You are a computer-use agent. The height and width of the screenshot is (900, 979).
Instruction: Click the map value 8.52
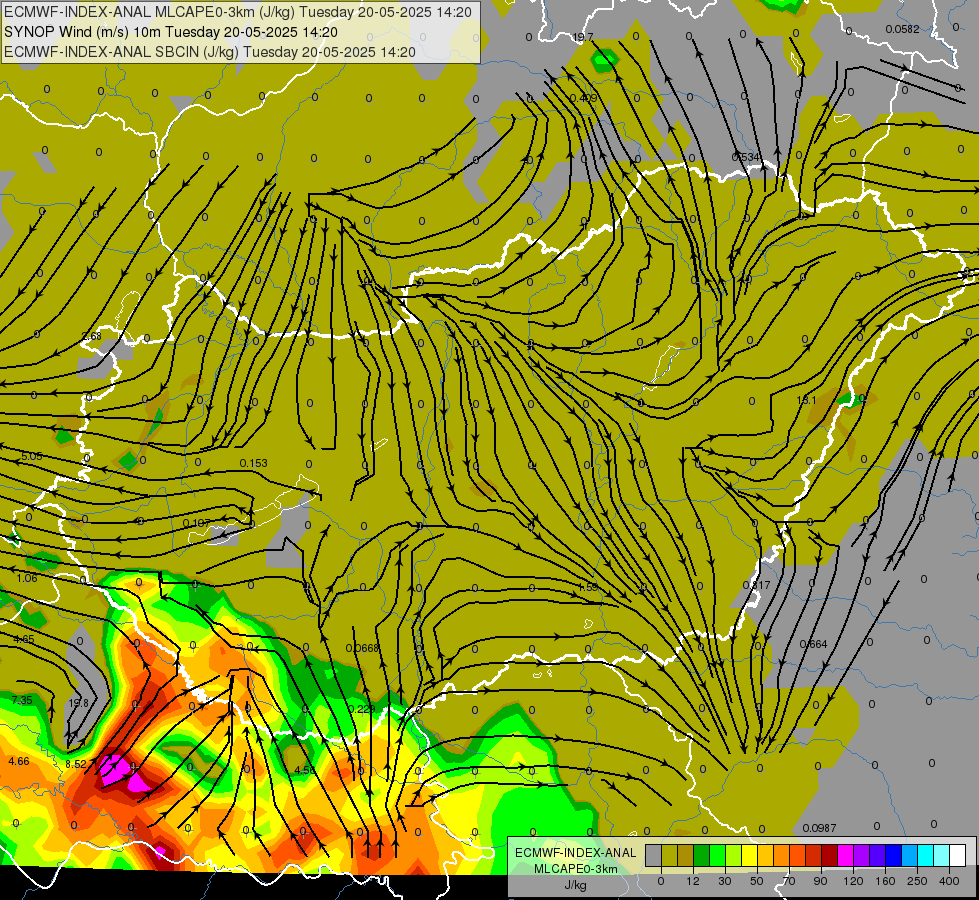pos(76,764)
